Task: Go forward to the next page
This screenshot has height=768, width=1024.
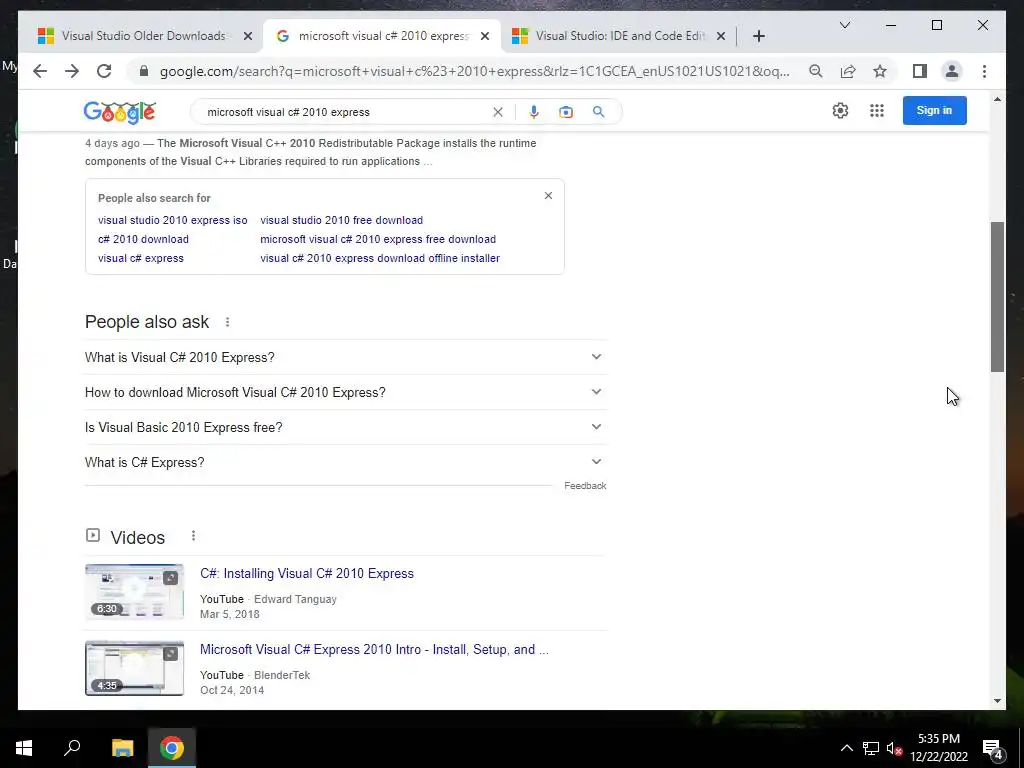Action: pos(72,71)
